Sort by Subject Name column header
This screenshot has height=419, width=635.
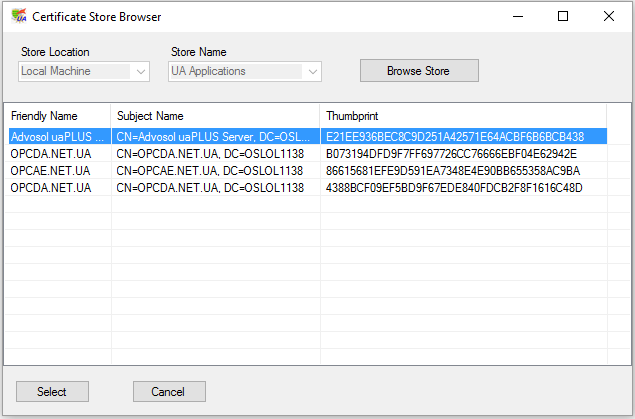[x=215, y=116]
